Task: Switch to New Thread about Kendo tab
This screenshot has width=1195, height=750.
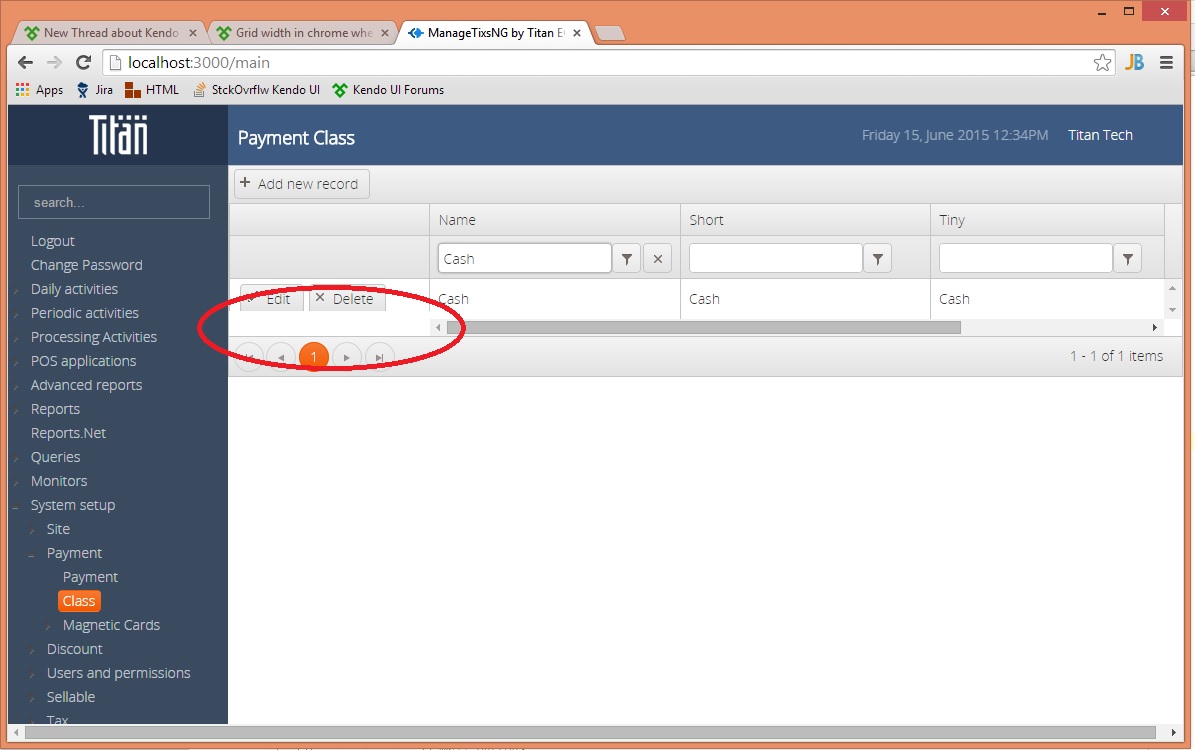Action: pyautogui.click(x=111, y=33)
